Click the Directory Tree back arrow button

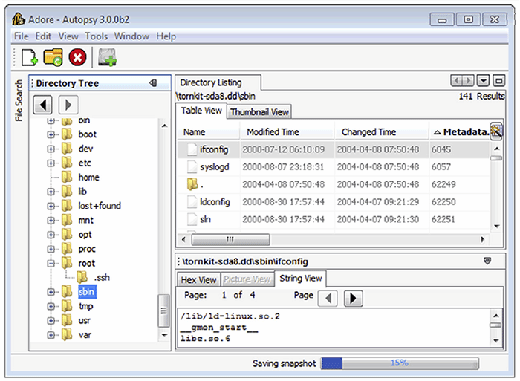43,105
